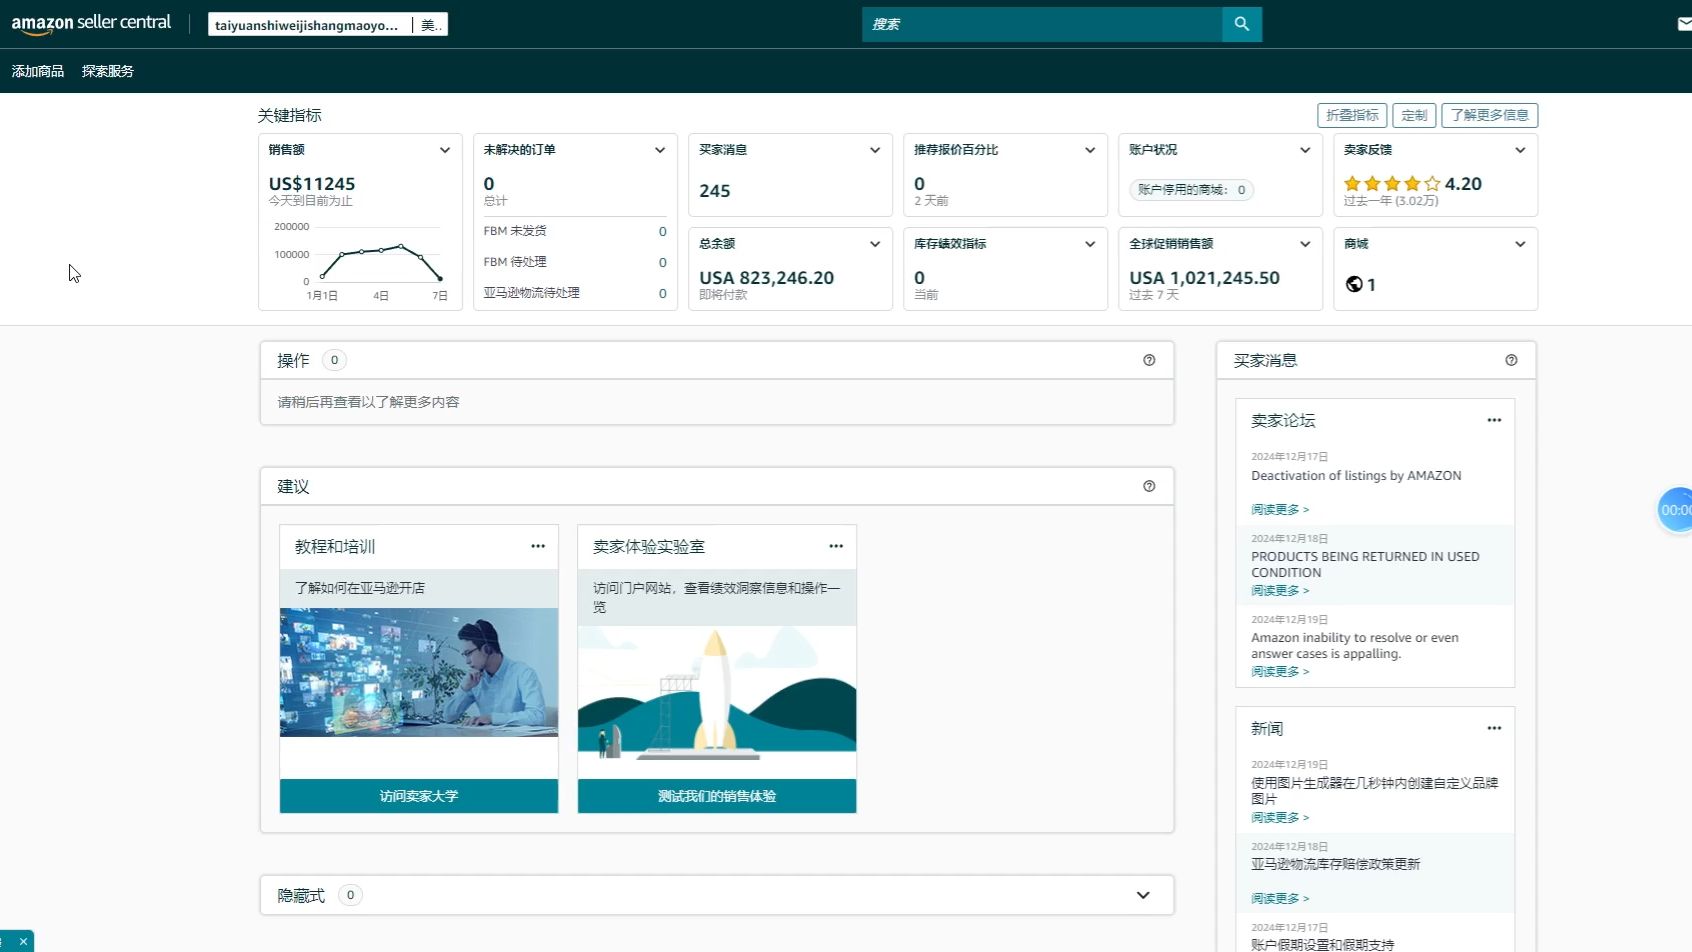Open the store account selector
The width and height of the screenshot is (1692, 952).
tap(328, 25)
